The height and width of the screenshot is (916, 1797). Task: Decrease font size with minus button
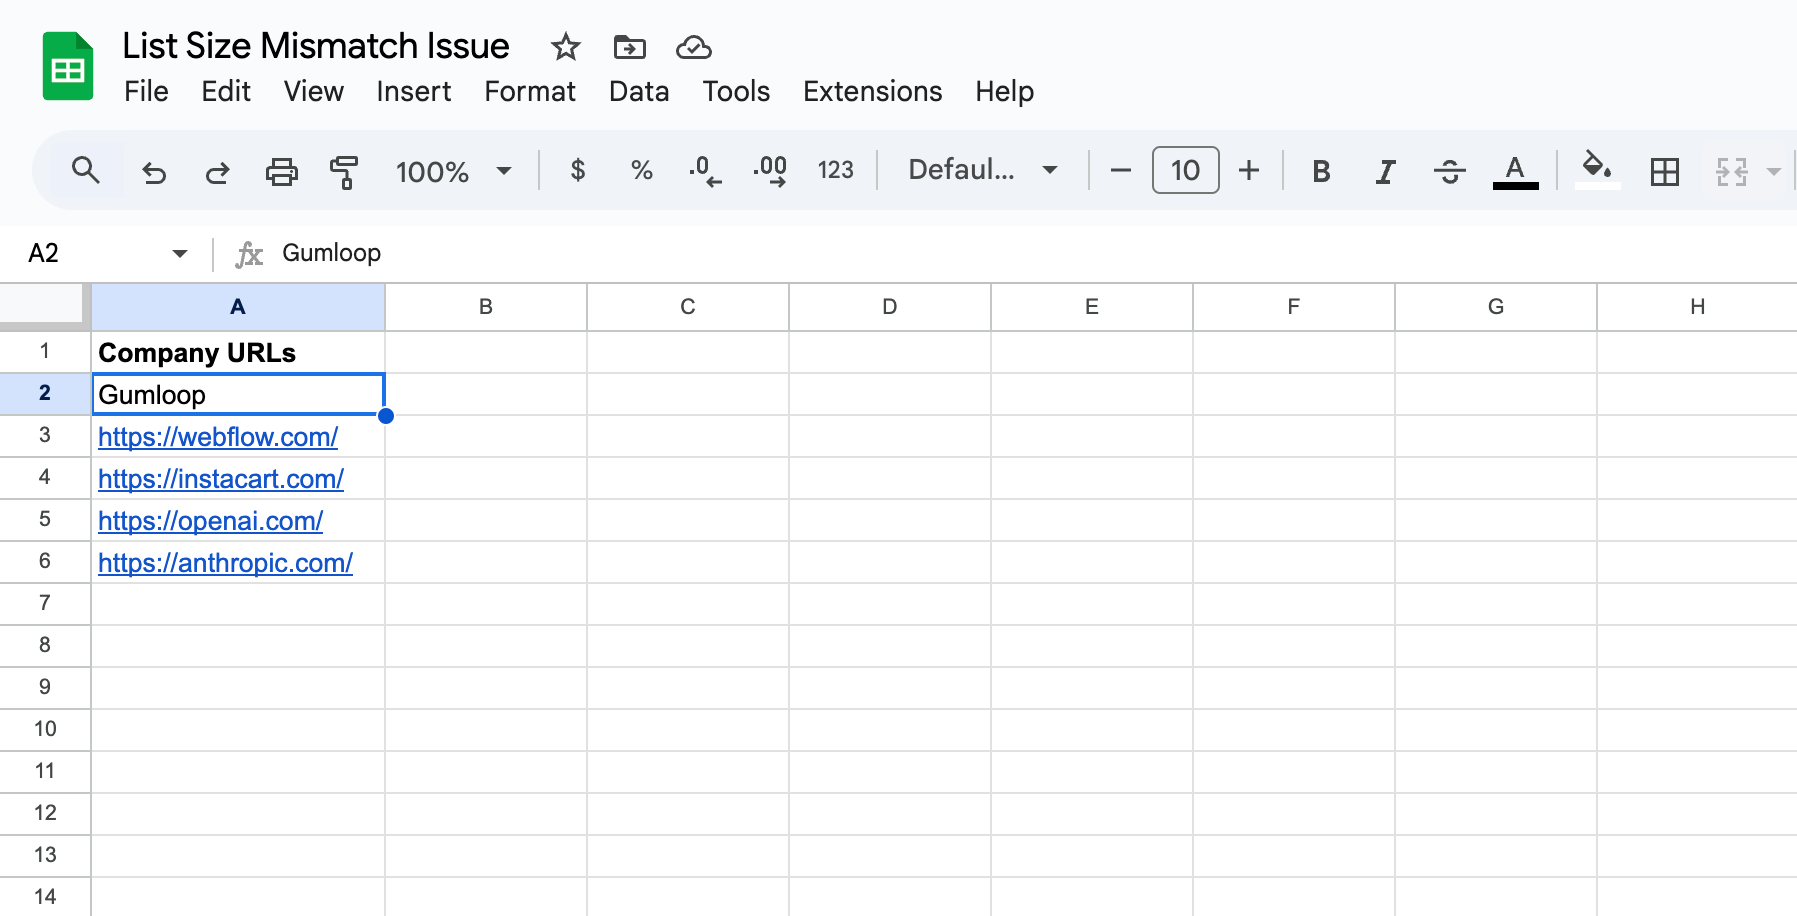point(1121,171)
